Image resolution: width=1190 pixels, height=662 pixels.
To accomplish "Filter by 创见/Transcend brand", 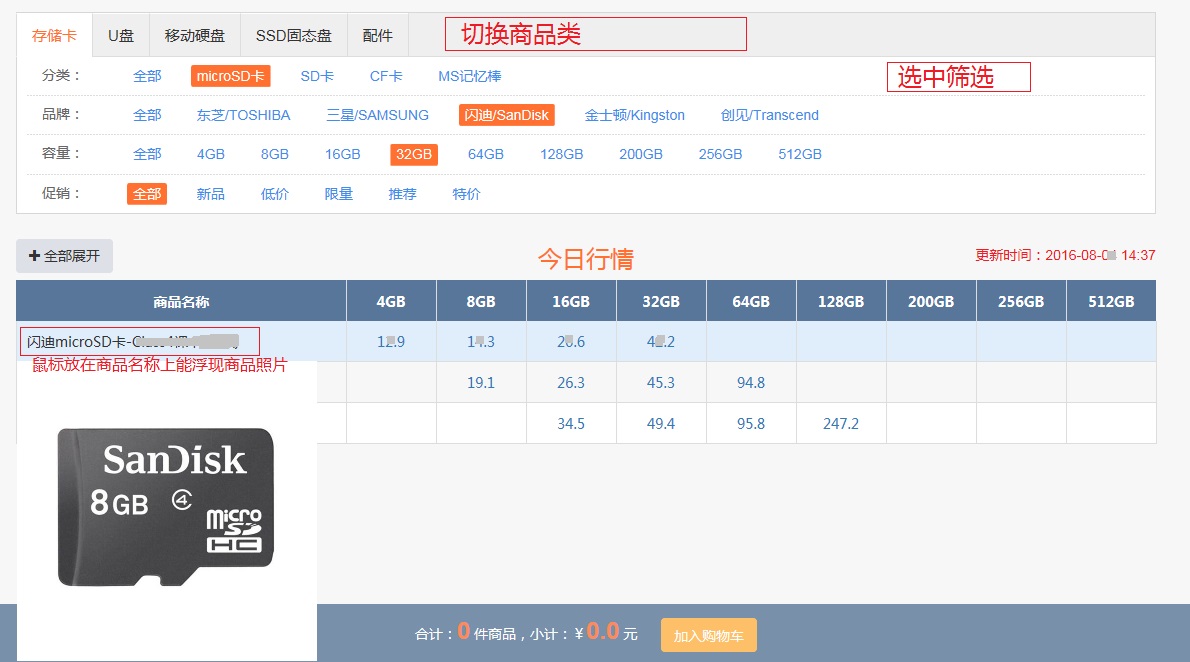I will click(770, 115).
